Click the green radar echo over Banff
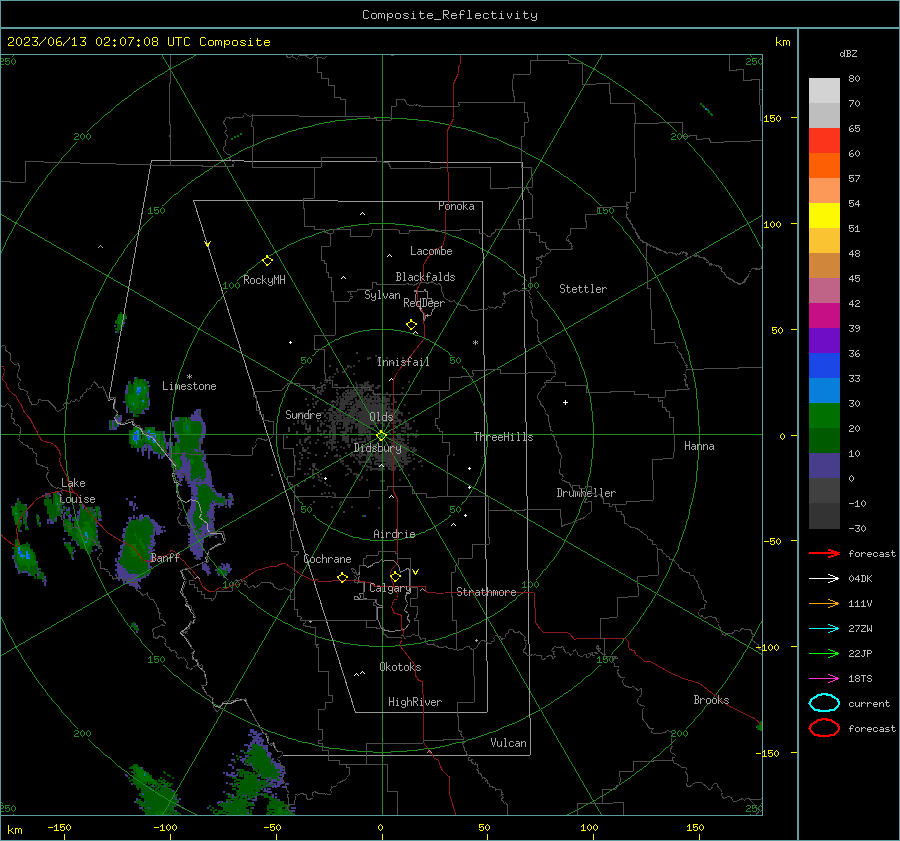 [138, 548]
